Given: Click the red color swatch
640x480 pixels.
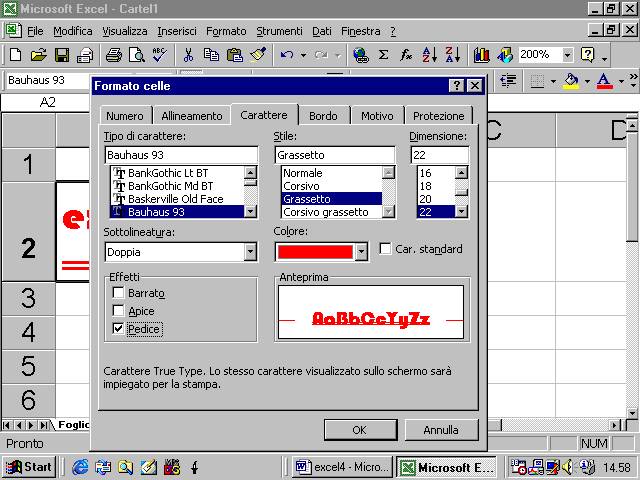Looking at the screenshot, I should (x=315, y=252).
